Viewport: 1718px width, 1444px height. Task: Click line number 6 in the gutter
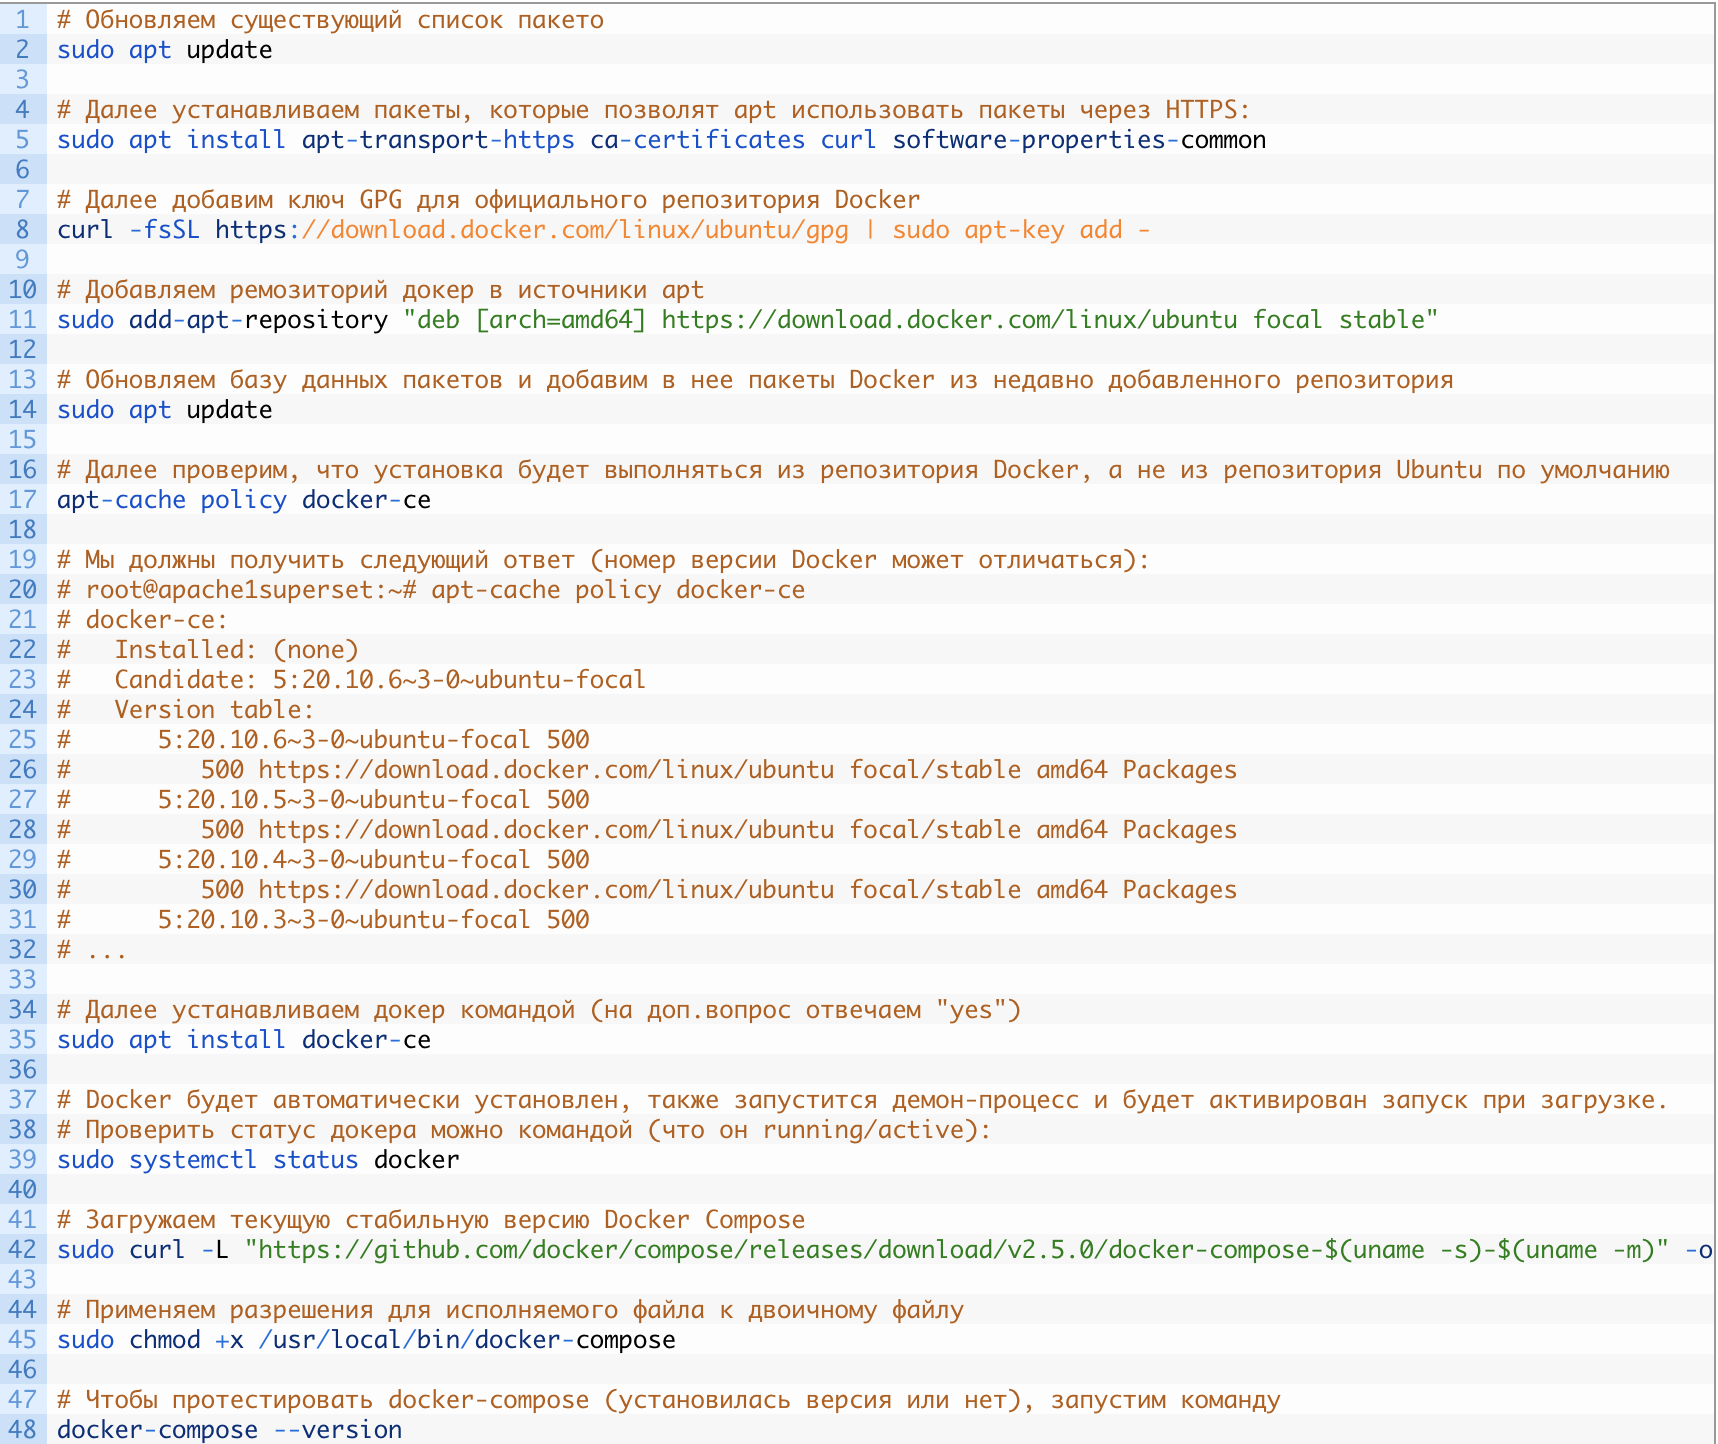click(x=23, y=170)
